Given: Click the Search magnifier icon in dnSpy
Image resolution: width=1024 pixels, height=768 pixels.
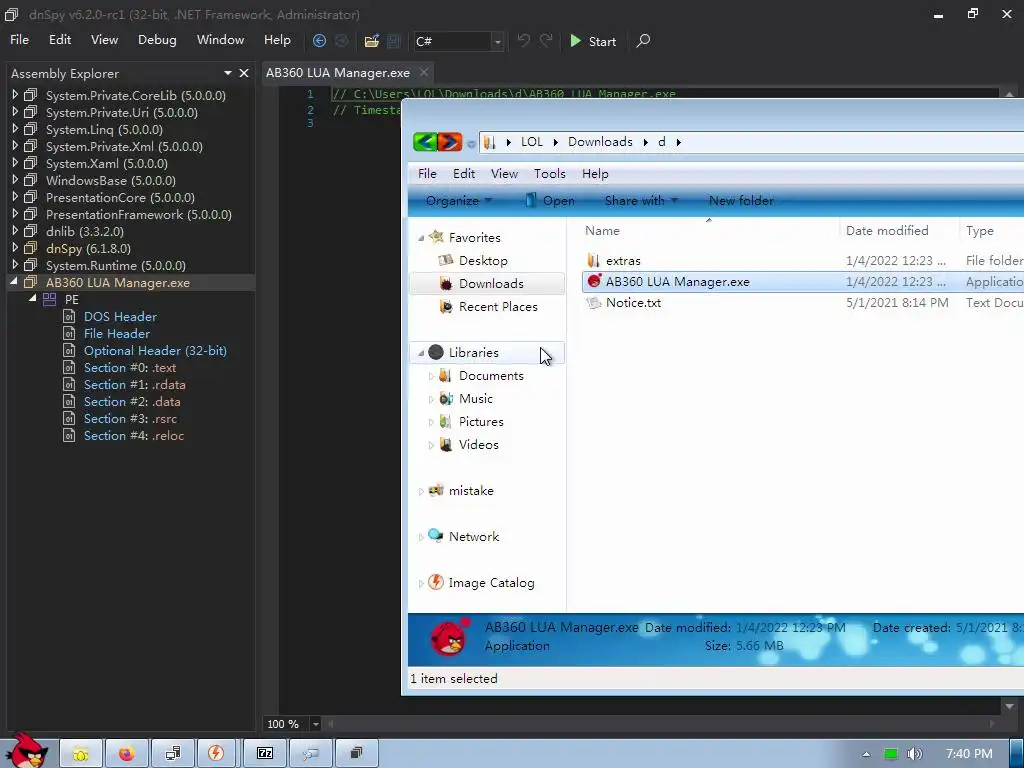Looking at the screenshot, I should pos(643,41).
